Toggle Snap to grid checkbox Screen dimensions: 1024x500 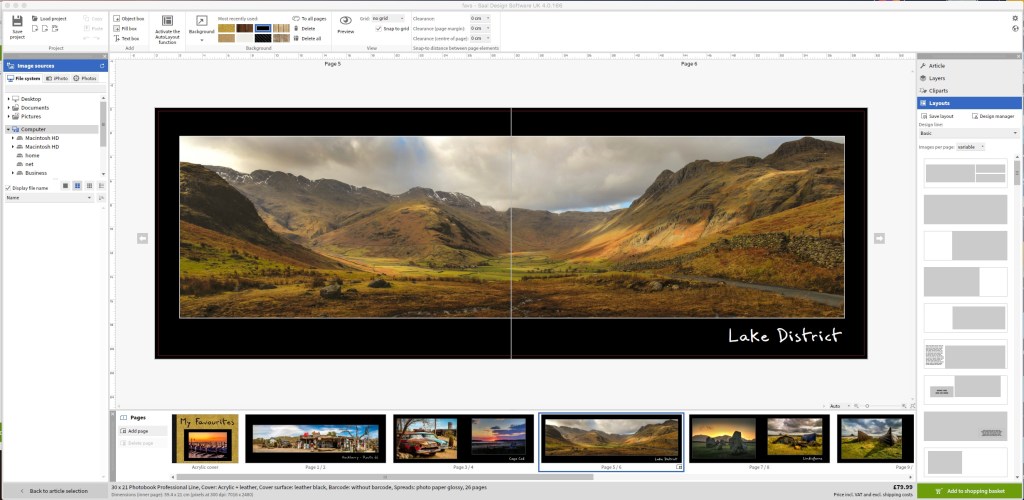point(379,29)
